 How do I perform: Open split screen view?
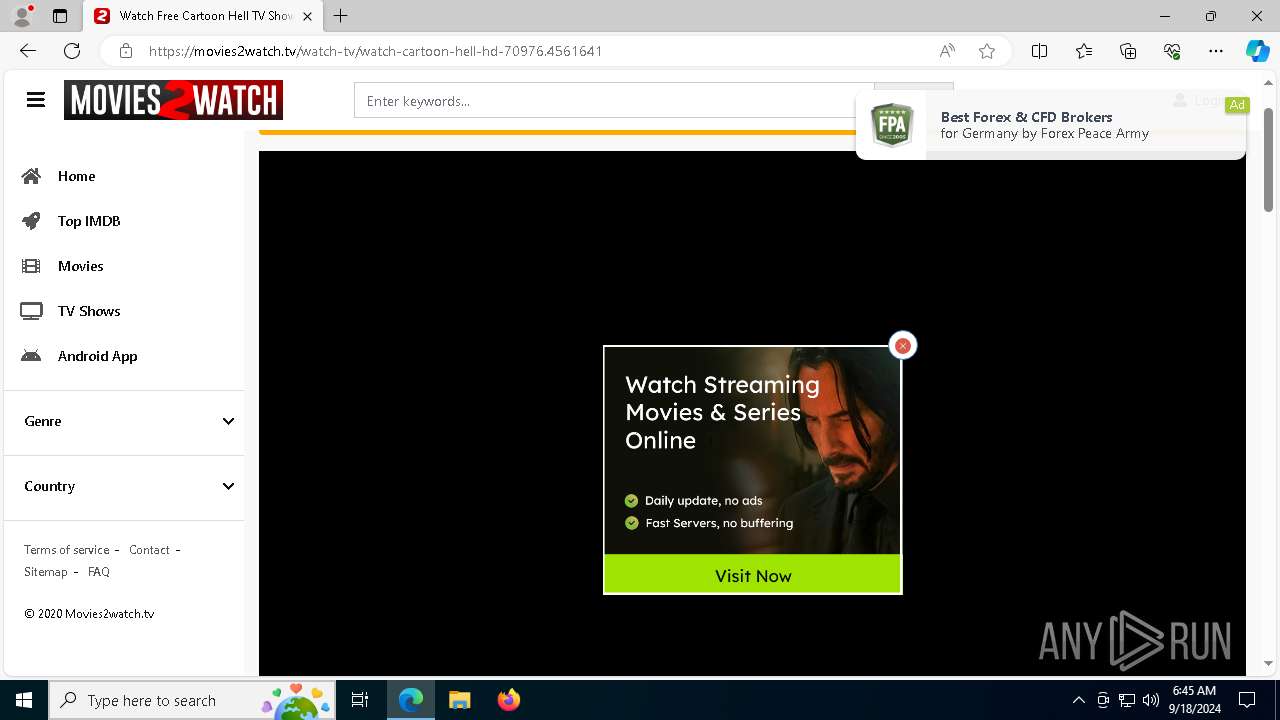1039,51
